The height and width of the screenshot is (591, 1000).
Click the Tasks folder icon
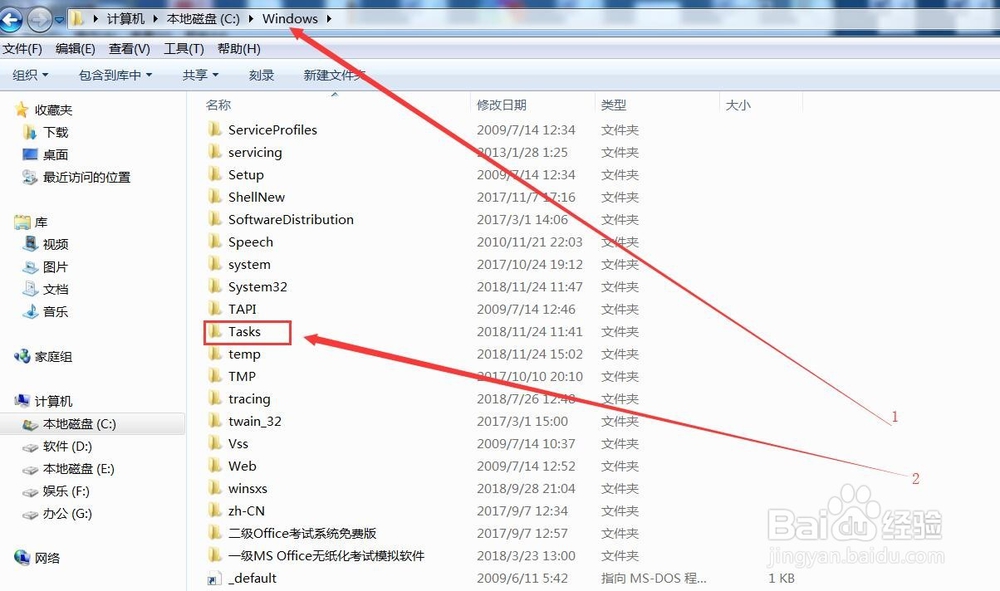click(214, 332)
